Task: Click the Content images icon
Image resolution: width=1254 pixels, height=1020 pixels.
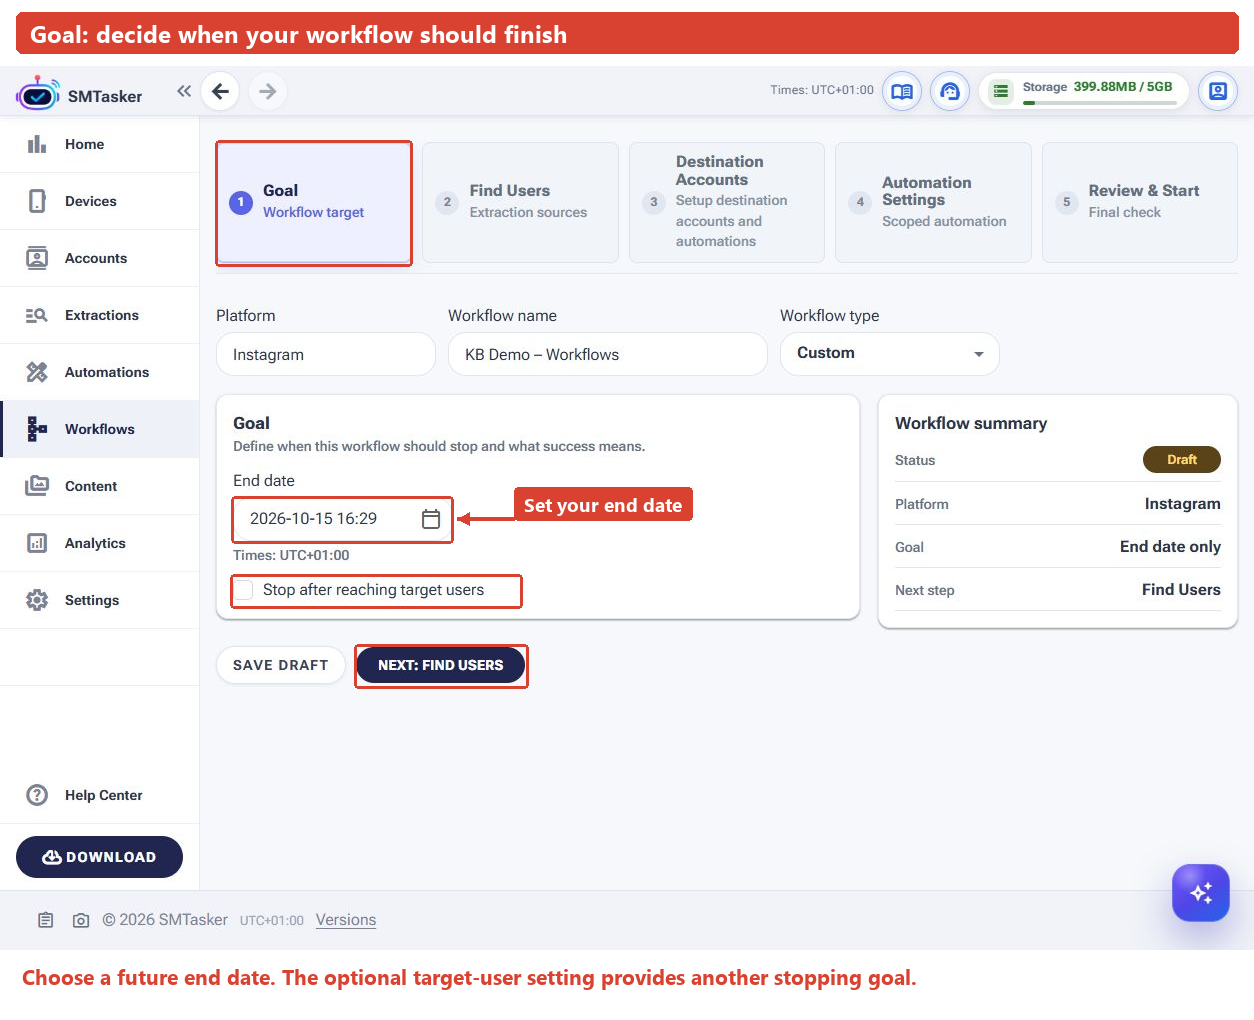Action: click(37, 486)
